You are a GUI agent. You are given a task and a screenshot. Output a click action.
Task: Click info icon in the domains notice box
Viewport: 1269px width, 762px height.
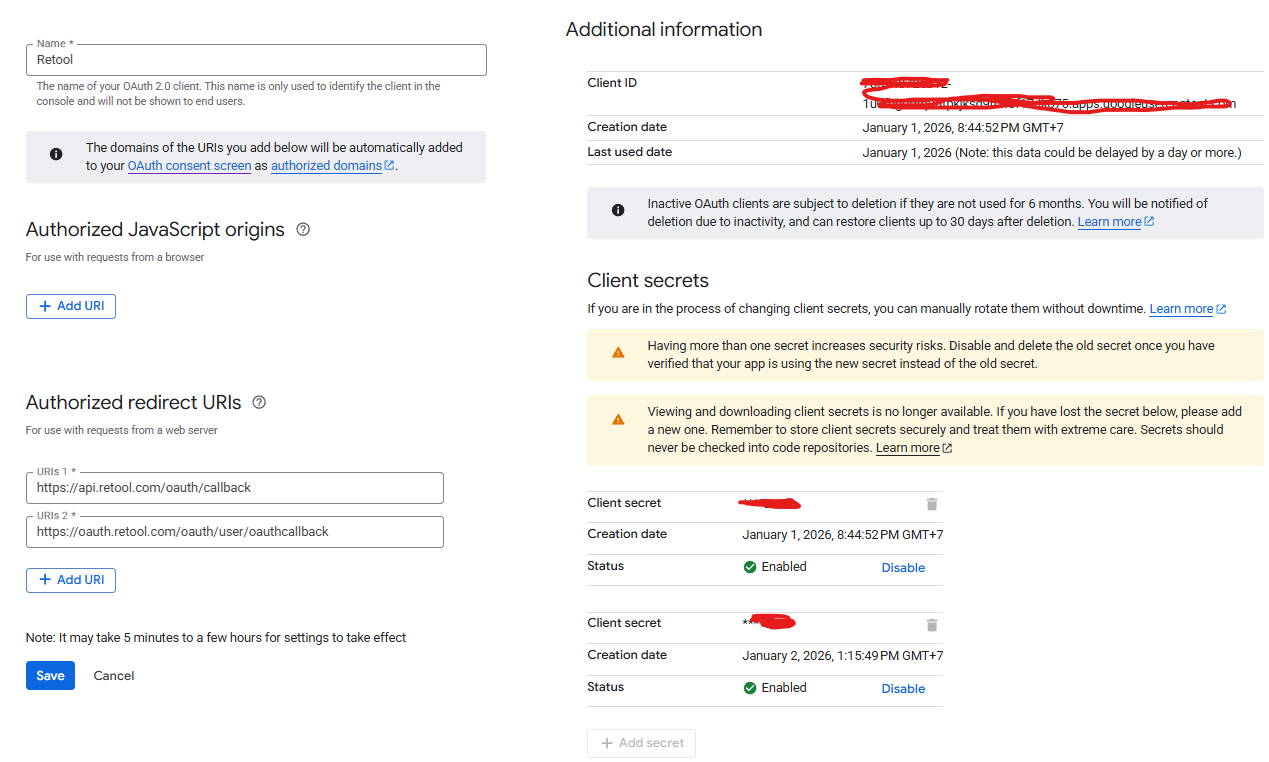(56, 155)
